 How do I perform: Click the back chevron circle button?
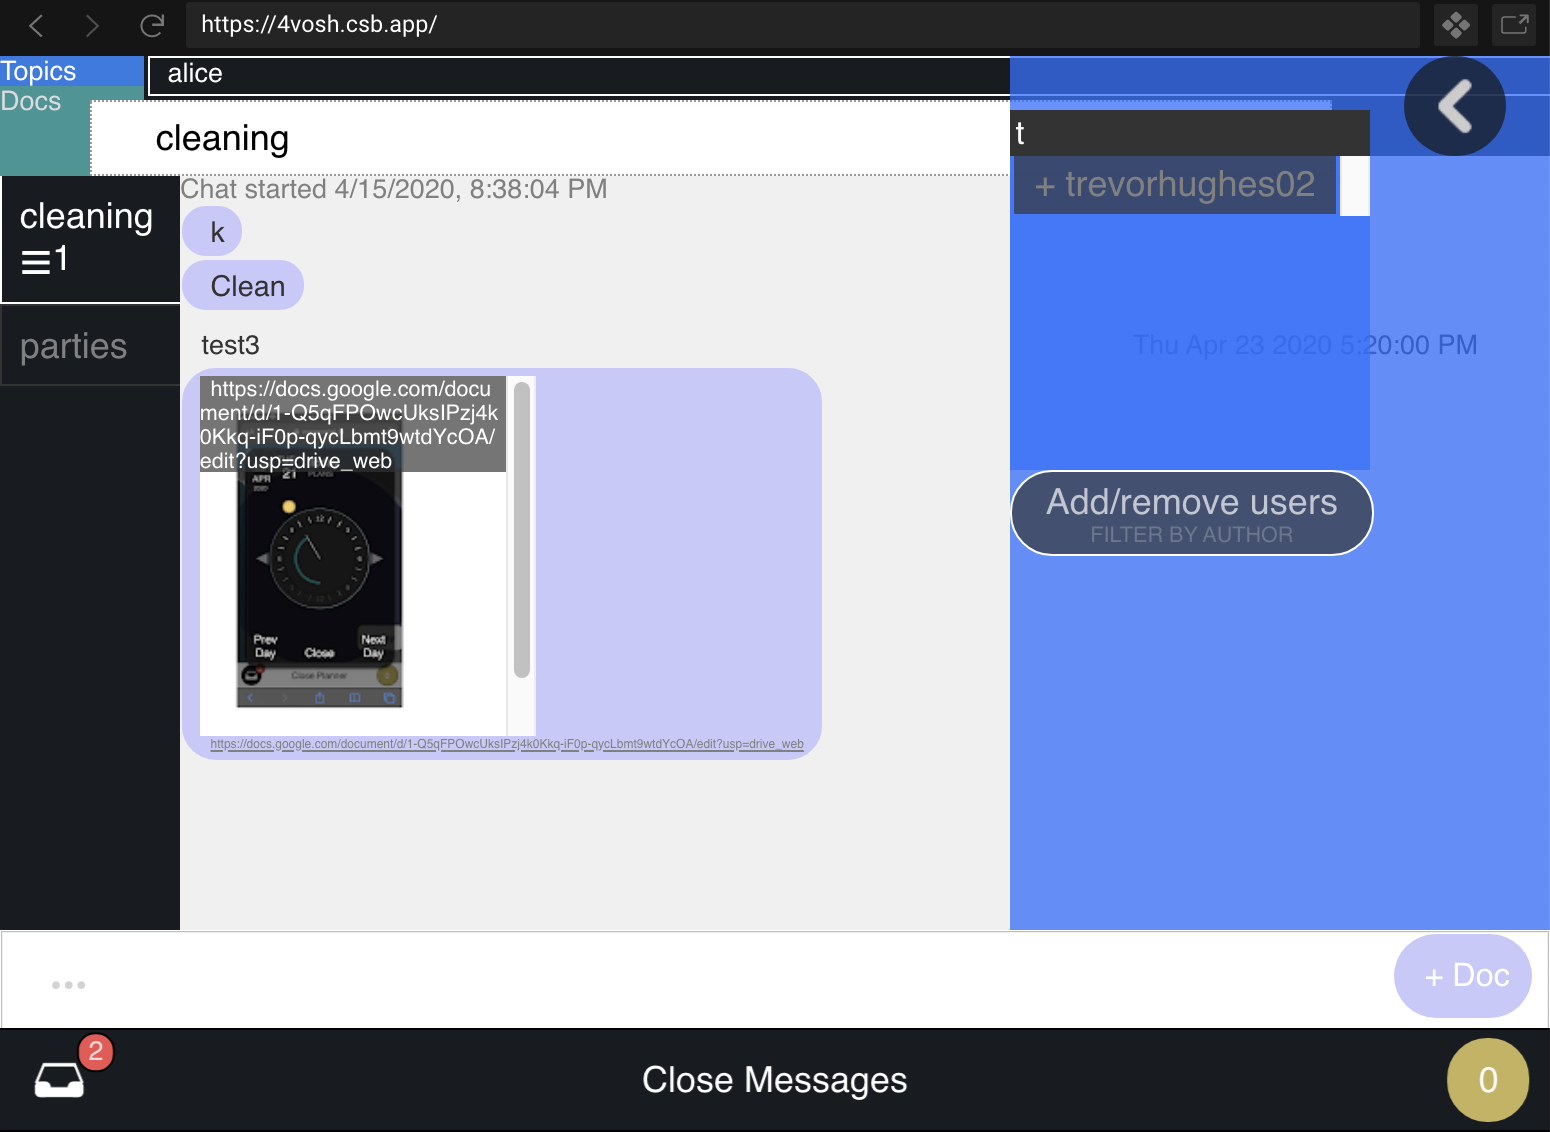1454,106
